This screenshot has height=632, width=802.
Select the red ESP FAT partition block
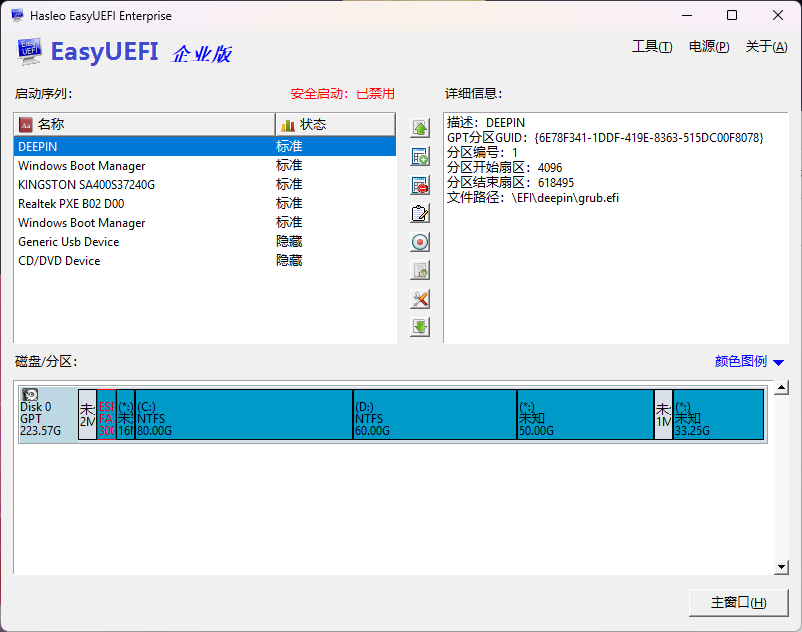click(x=106, y=415)
